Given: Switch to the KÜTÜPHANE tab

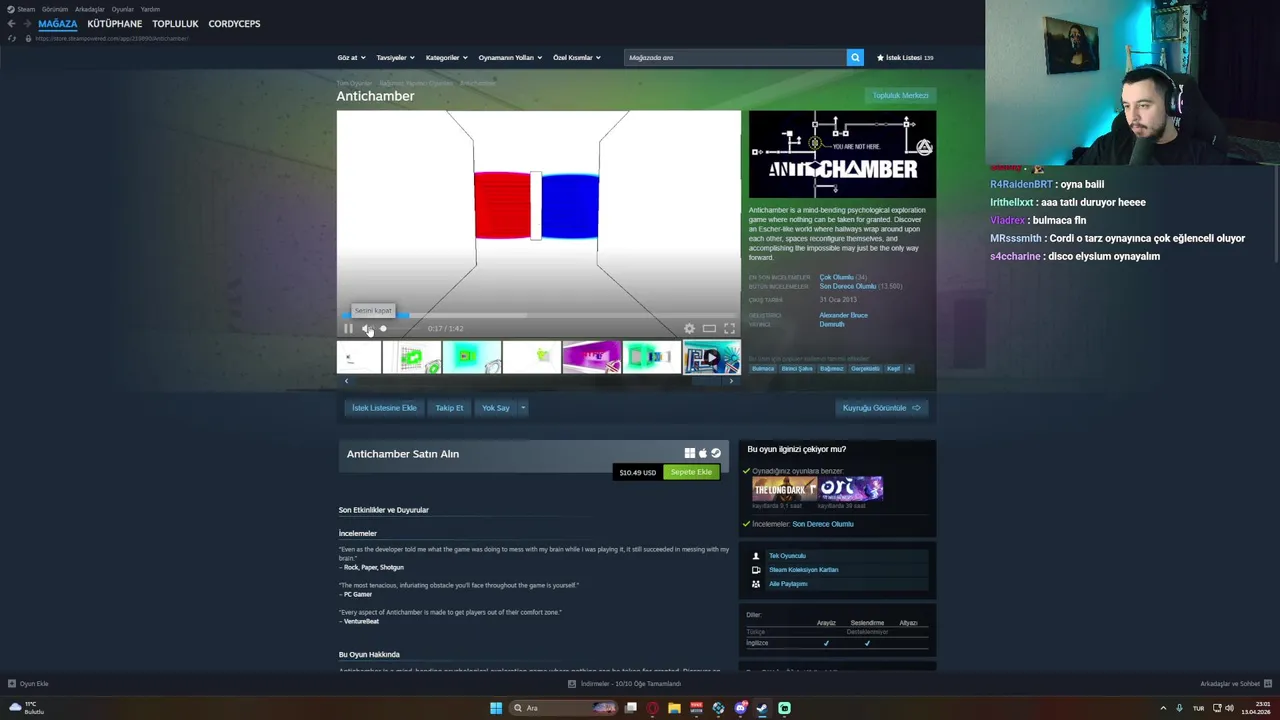Looking at the screenshot, I should point(115,23).
